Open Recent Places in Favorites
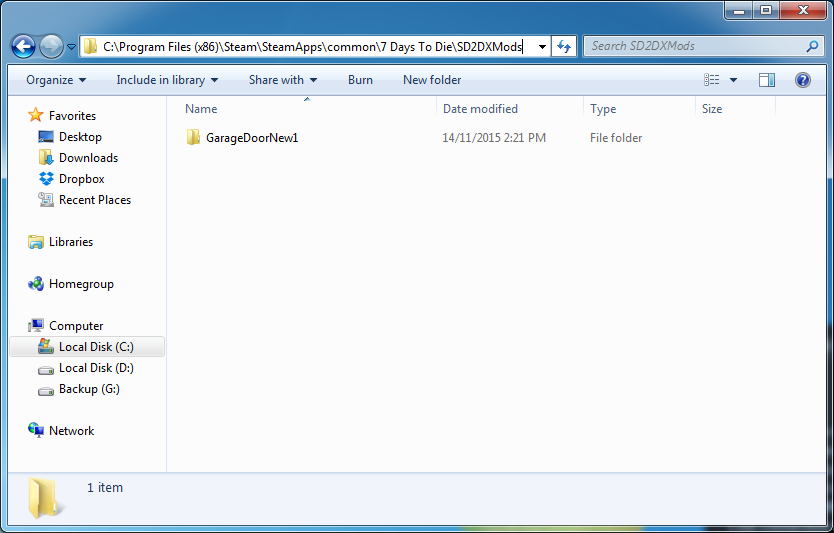Screen dimensions: 834x533 coord(95,200)
